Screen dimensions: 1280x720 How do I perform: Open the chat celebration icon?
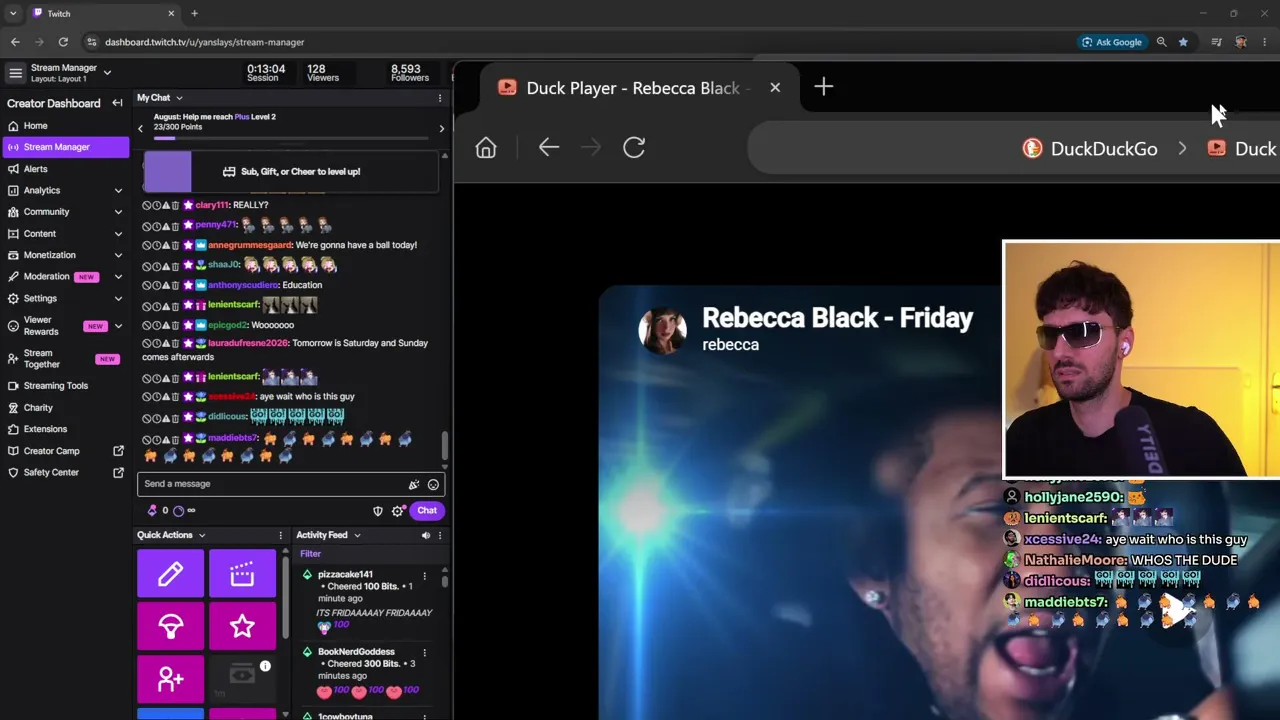414,484
